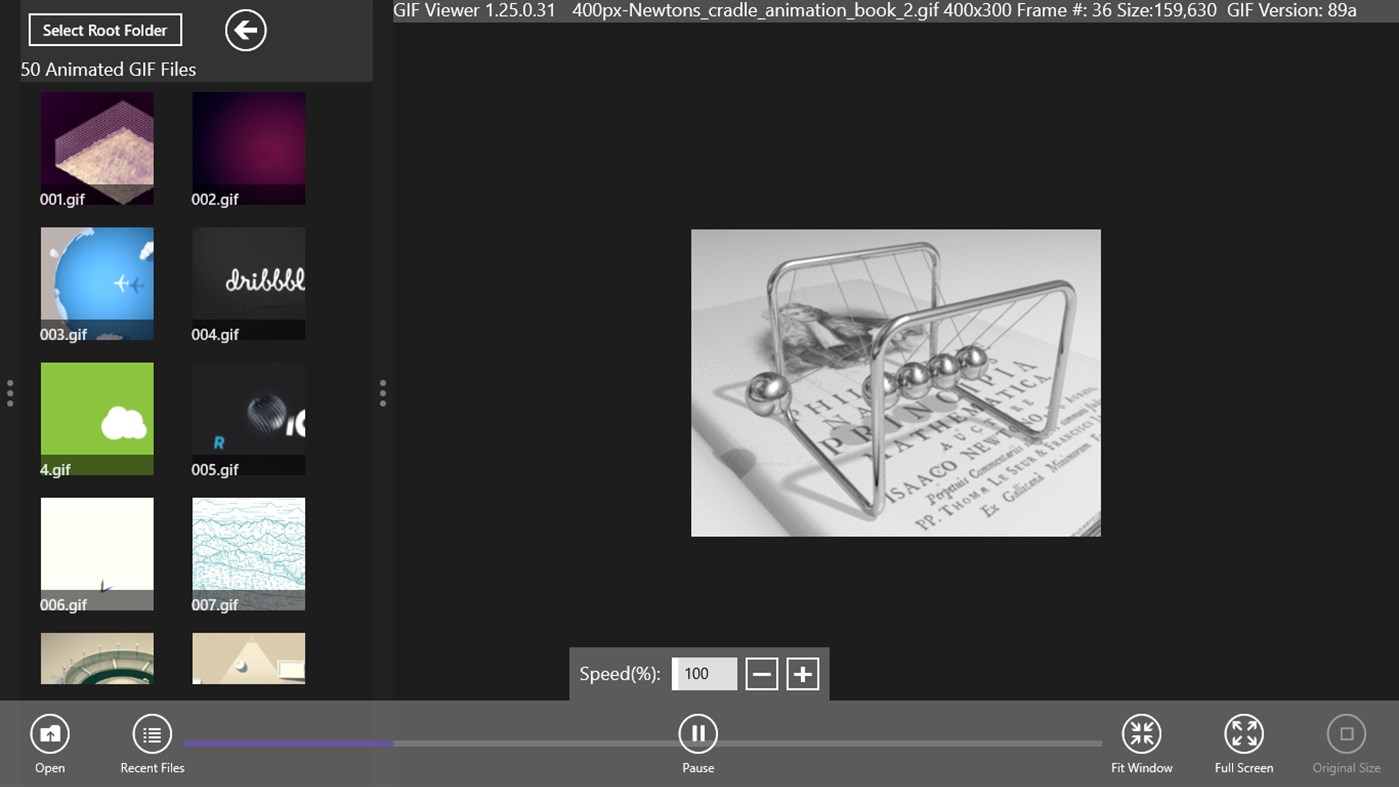Fit the GIF to window
1399x787 pixels.
(x=1141, y=735)
